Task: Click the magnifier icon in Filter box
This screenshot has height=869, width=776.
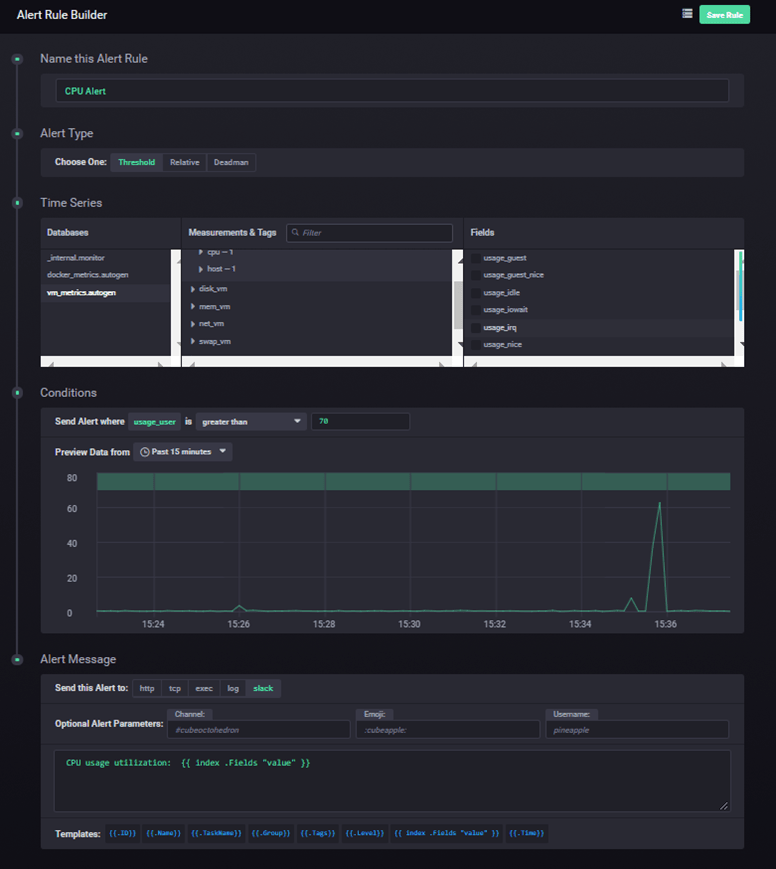Action: point(295,233)
